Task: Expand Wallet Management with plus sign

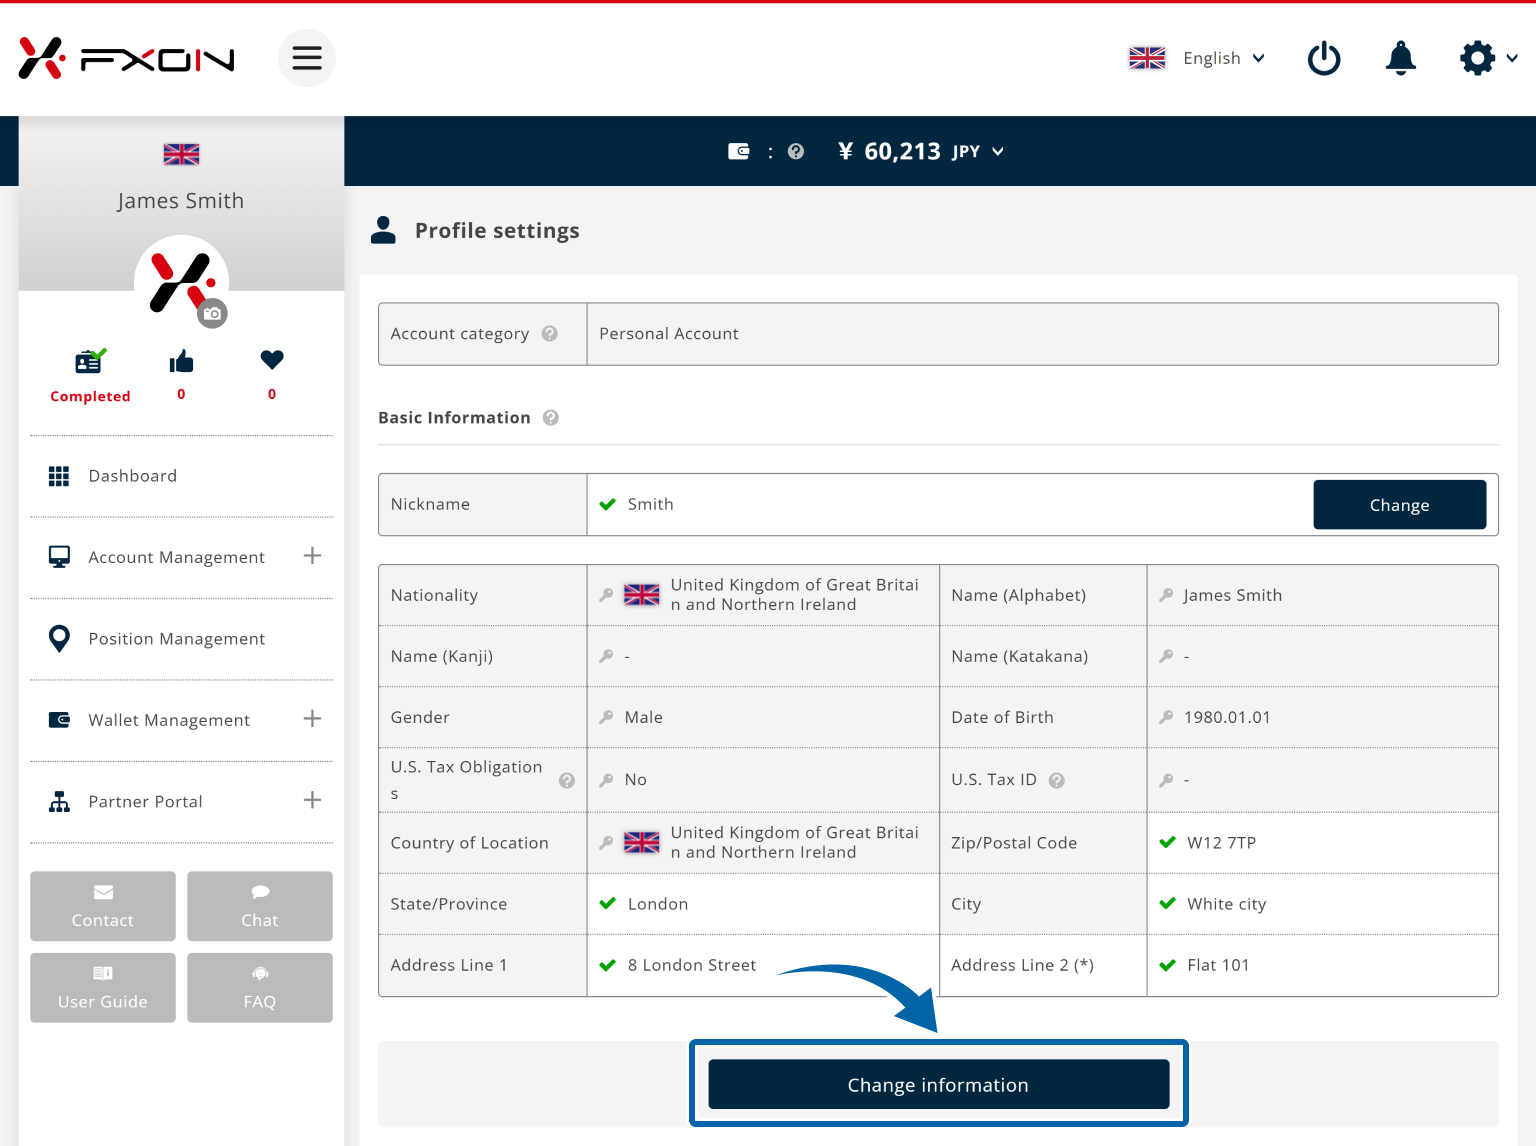Action: (x=312, y=719)
